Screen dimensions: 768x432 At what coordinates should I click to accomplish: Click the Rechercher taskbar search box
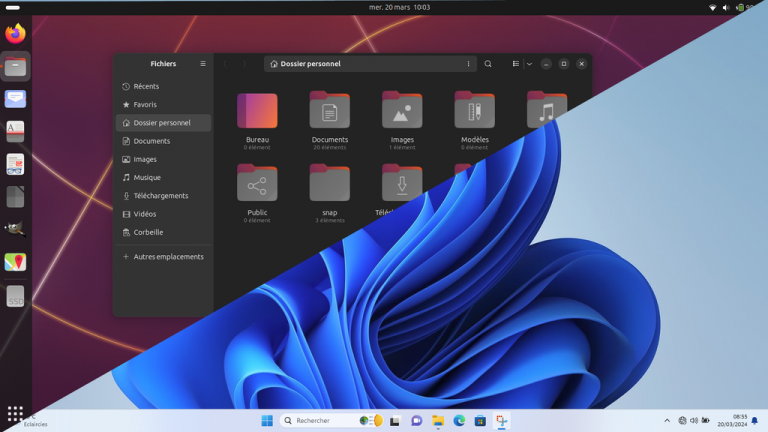pyautogui.click(x=320, y=421)
